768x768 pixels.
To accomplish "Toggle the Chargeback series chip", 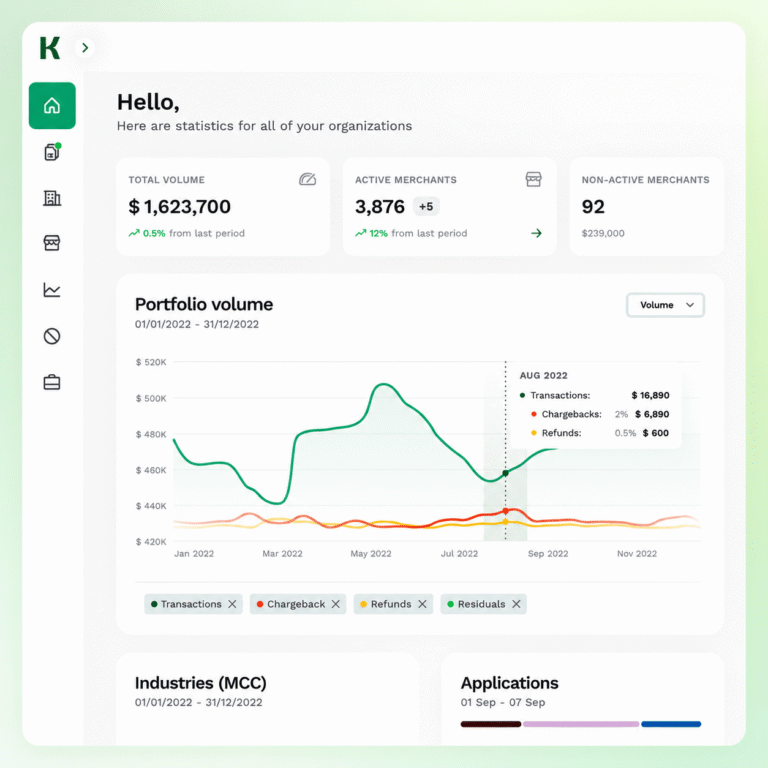I will [x=298, y=604].
